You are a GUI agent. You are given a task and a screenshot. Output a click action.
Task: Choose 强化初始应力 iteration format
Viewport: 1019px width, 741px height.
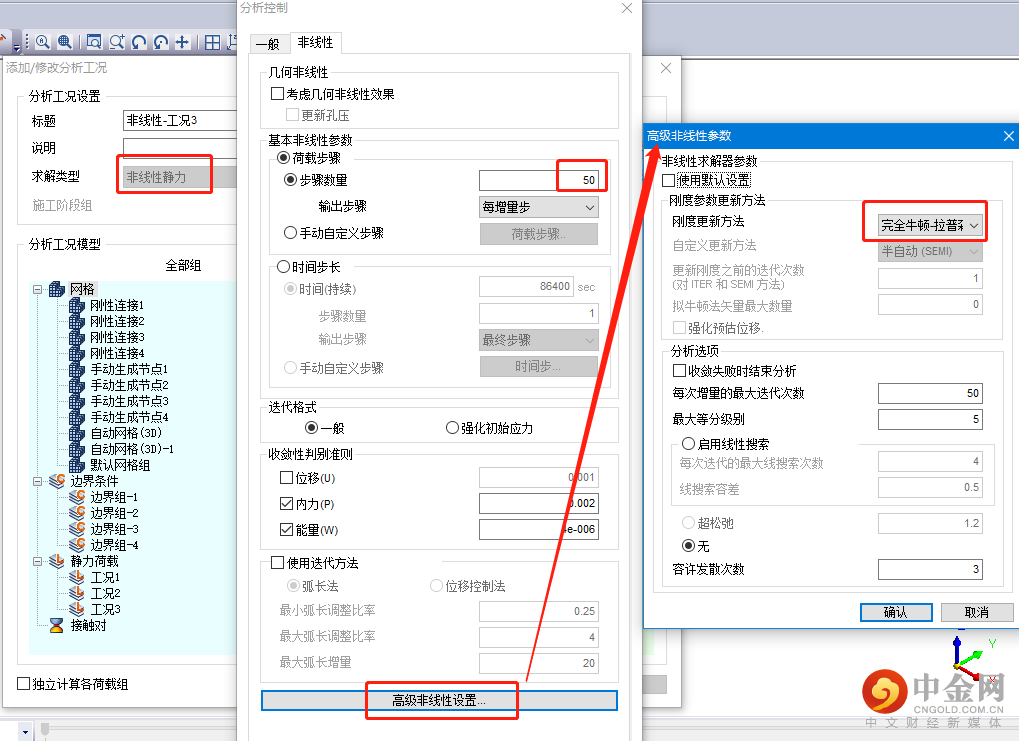coord(452,428)
